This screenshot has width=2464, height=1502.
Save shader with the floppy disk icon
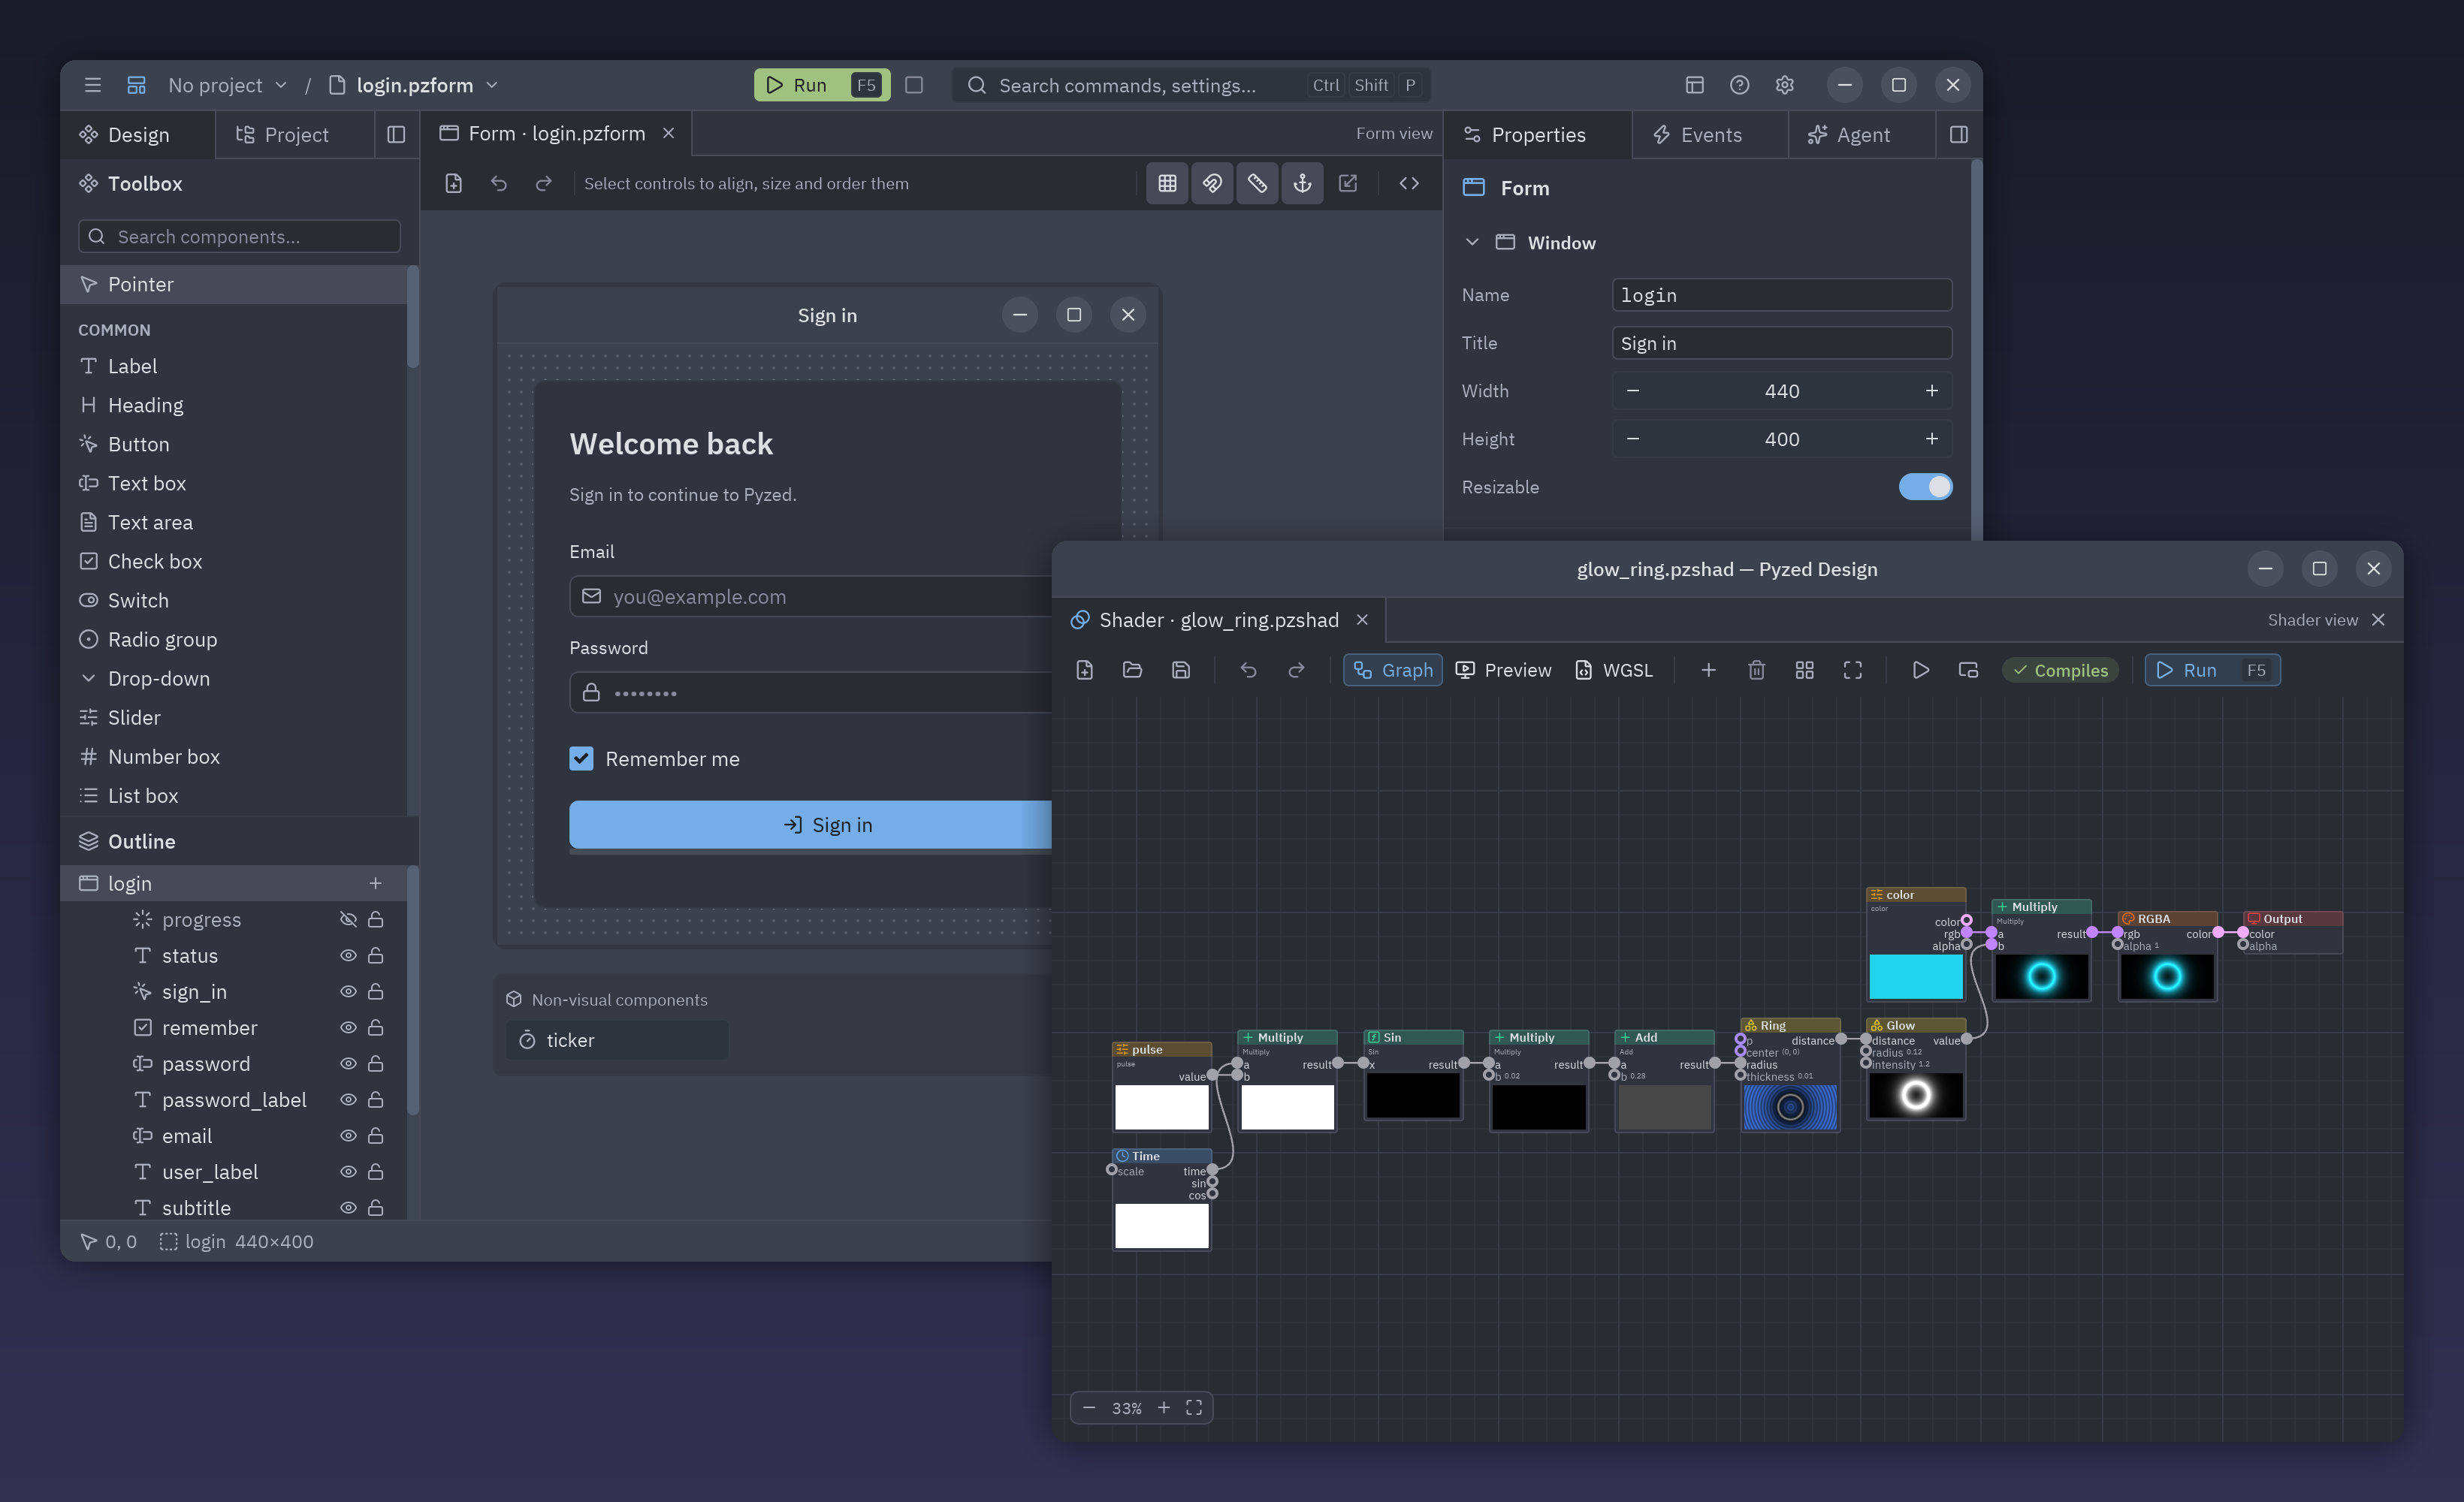point(1181,670)
